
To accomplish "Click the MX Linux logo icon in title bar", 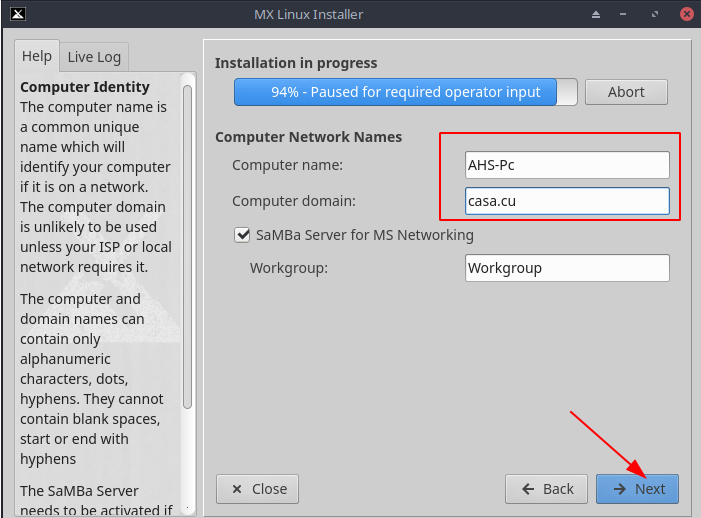I will [x=18, y=14].
